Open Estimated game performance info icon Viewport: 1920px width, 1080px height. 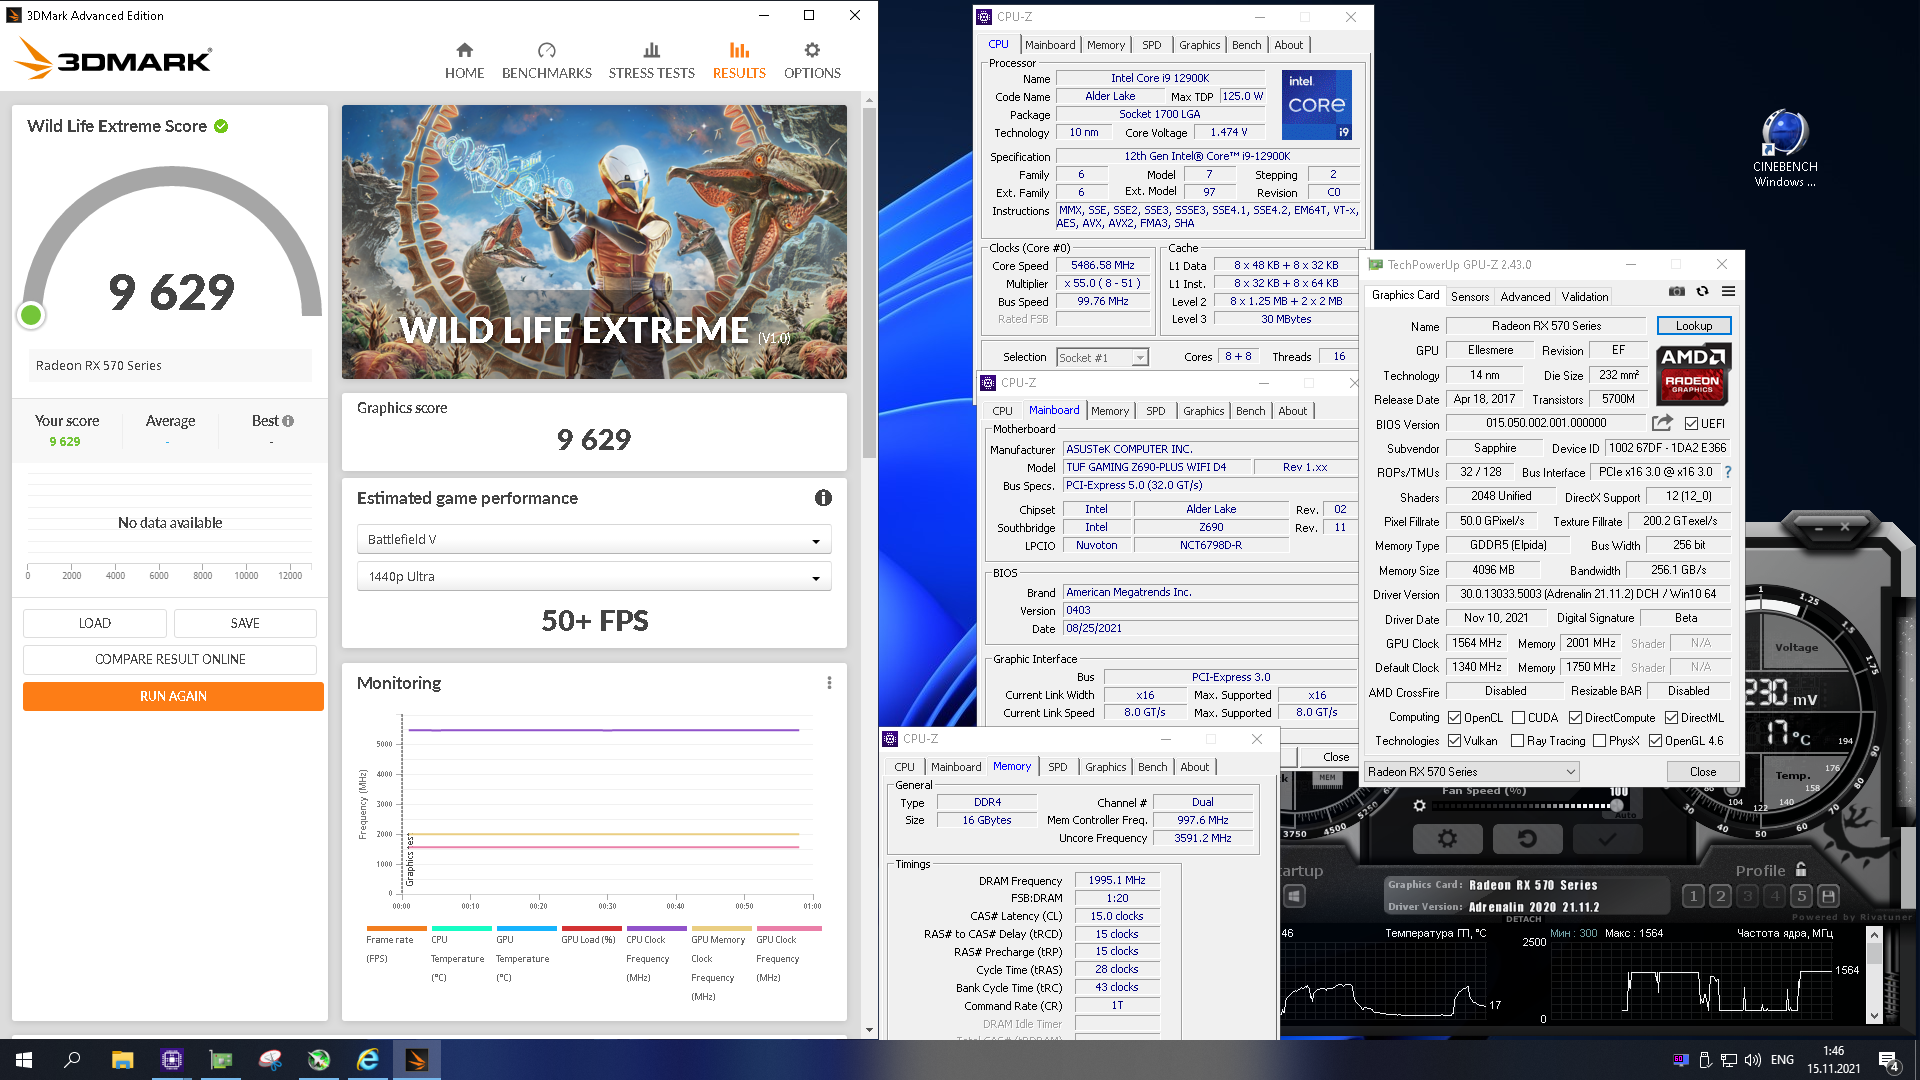(x=823, y=498)
